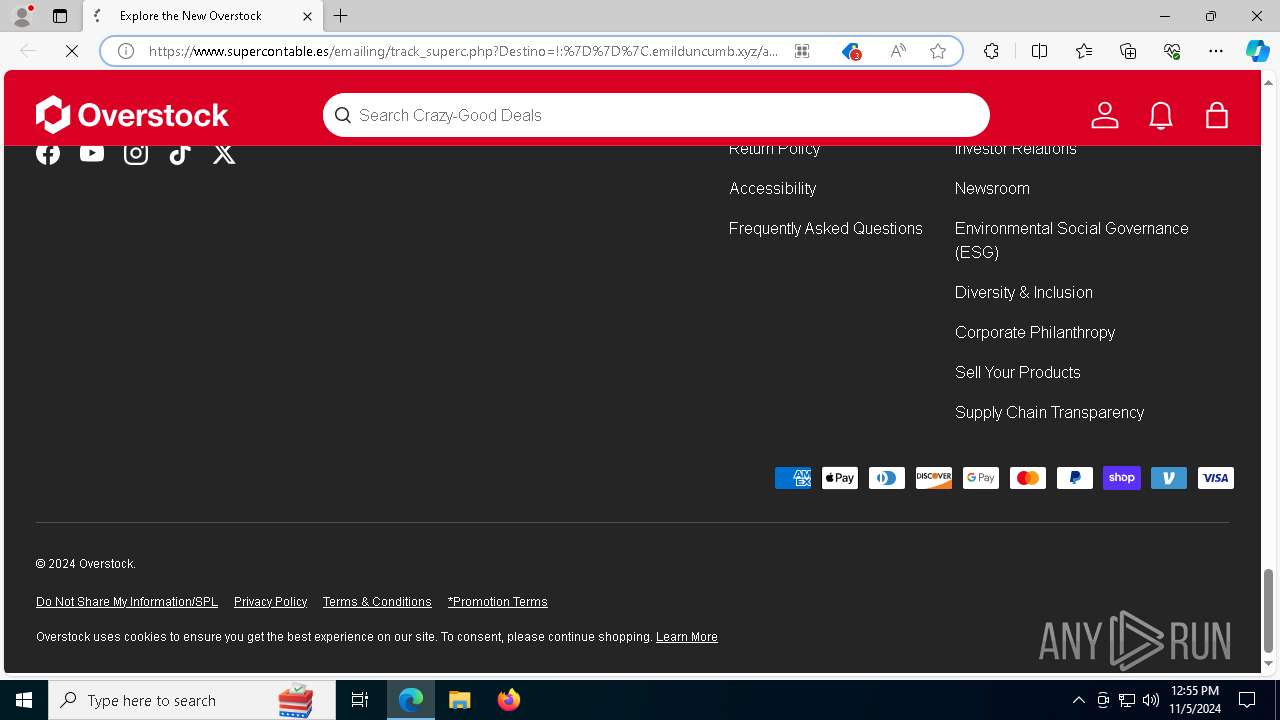
Task: Open the *Promotion Terms link
Action: (x=498, y=602)
